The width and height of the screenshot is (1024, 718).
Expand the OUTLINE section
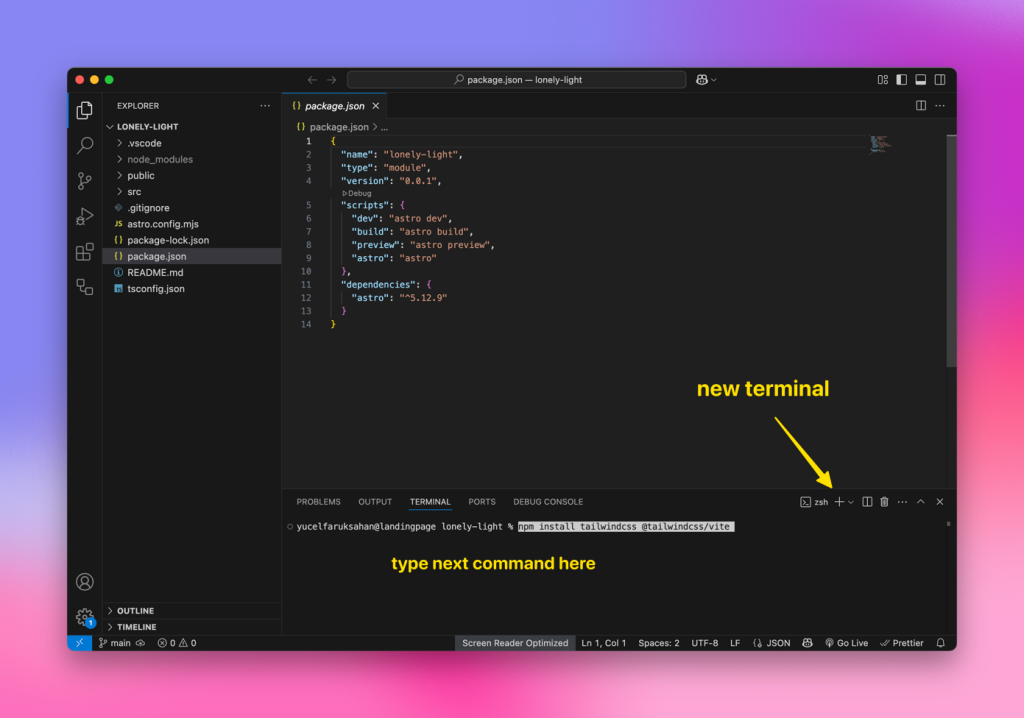[135, 611]
